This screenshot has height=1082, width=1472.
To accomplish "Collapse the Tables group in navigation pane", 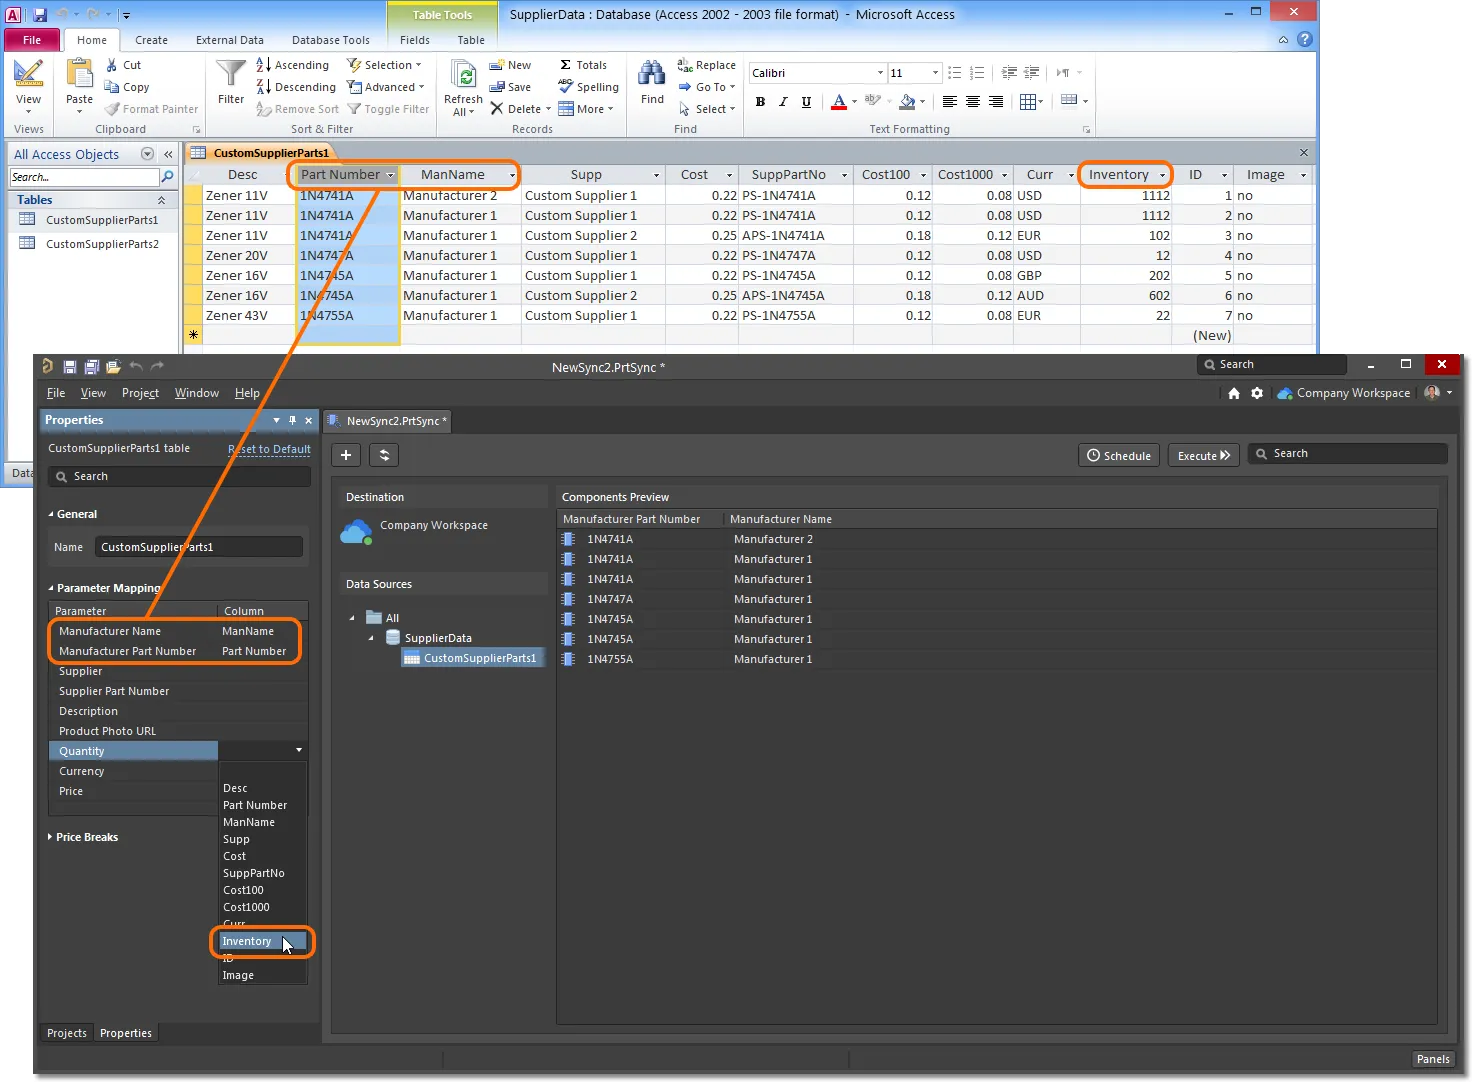I will point(161,200).
